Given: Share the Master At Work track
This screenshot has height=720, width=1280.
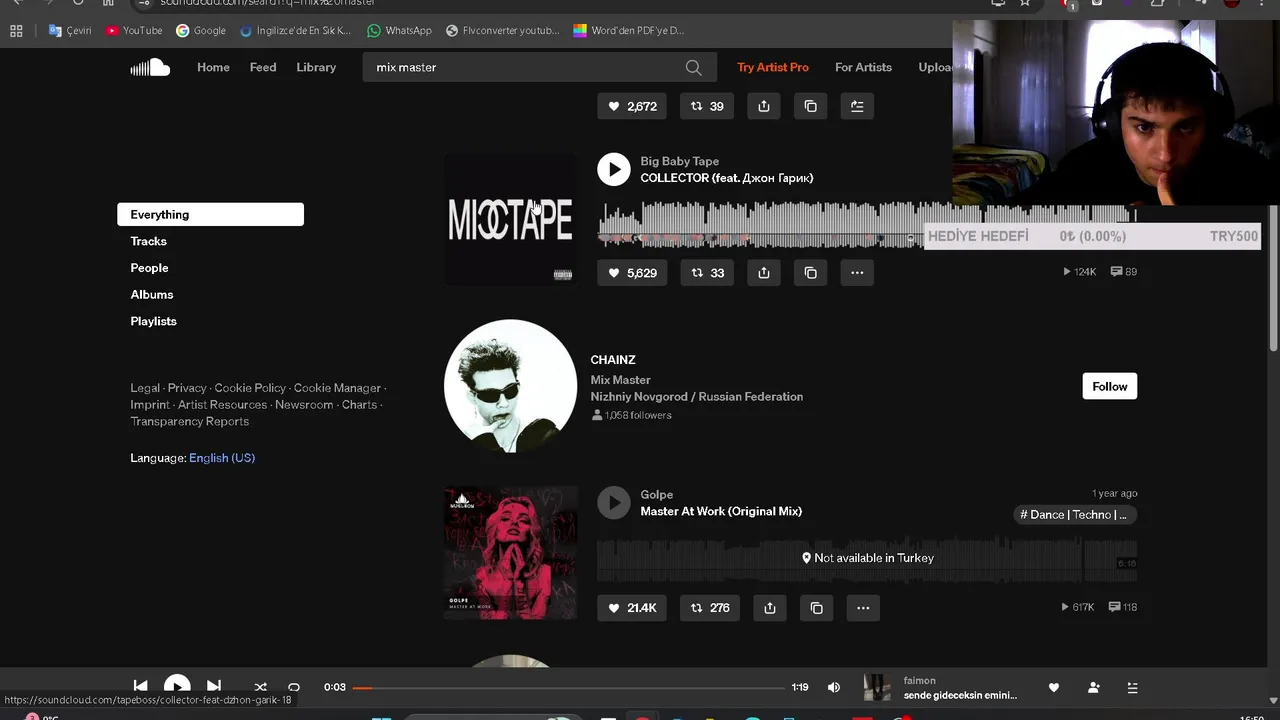Looking at the screenshot, I should (x=770, y=608).
